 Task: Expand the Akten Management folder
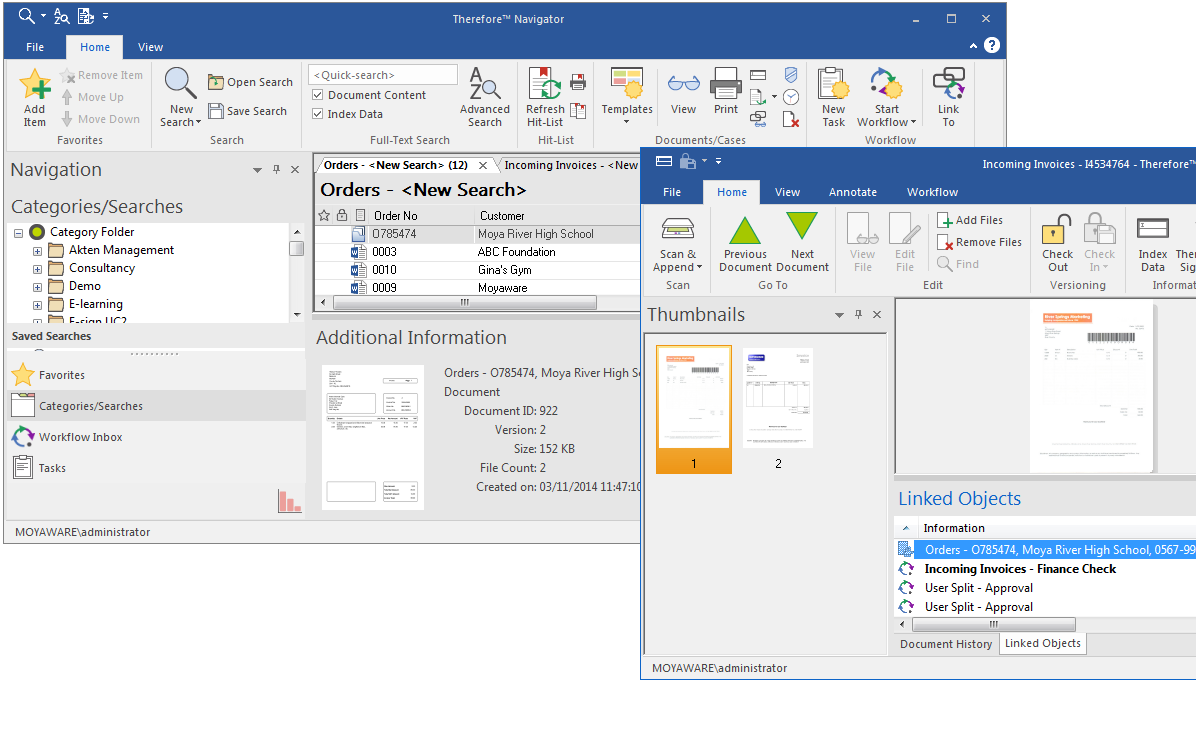(x=37, y=250)
